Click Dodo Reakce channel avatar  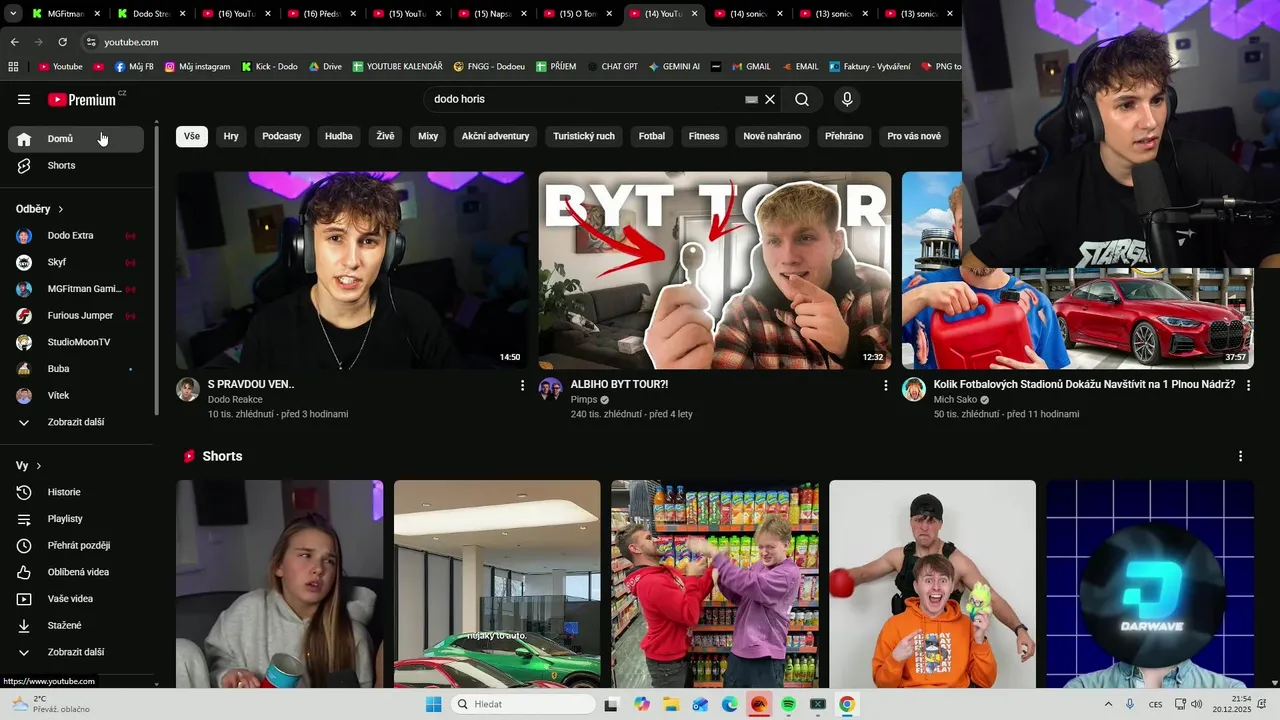coord(188,389)
